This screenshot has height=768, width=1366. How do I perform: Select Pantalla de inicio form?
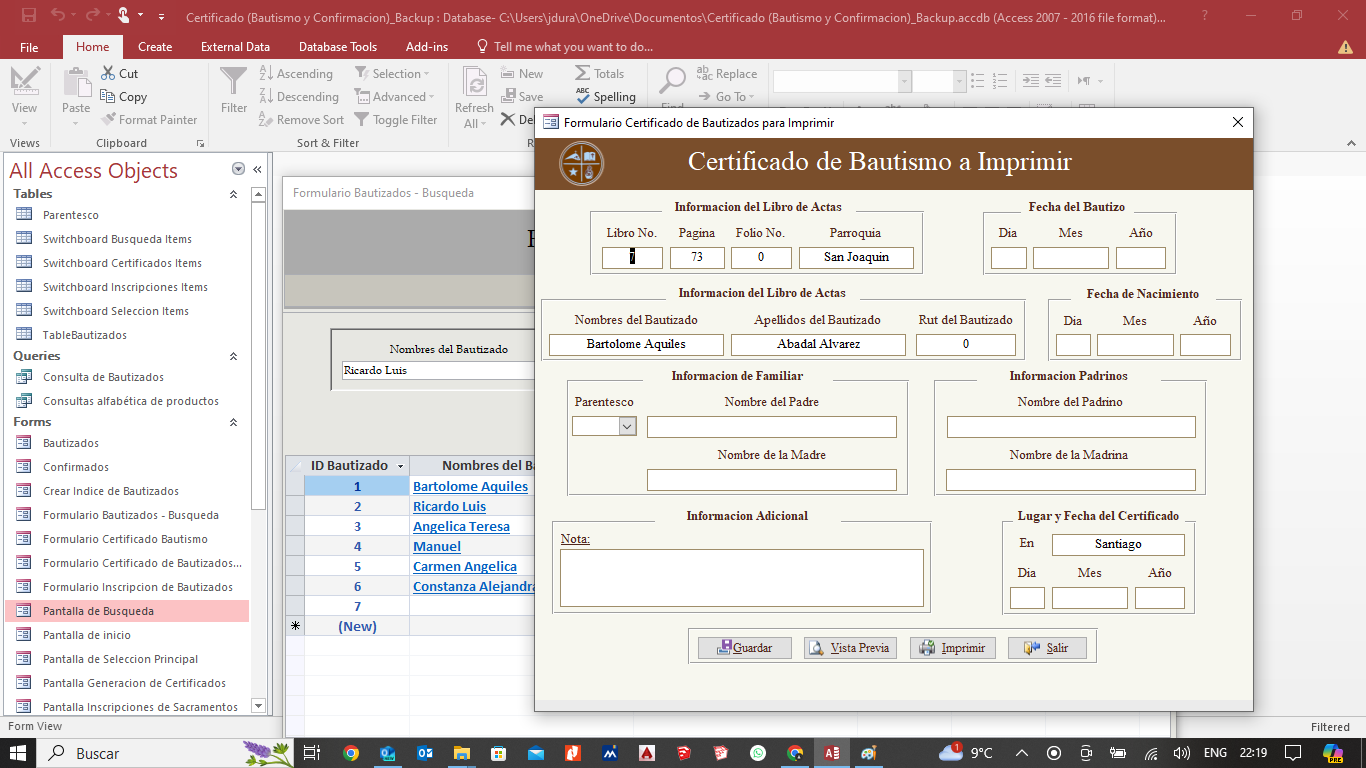(x=87, y=635)
